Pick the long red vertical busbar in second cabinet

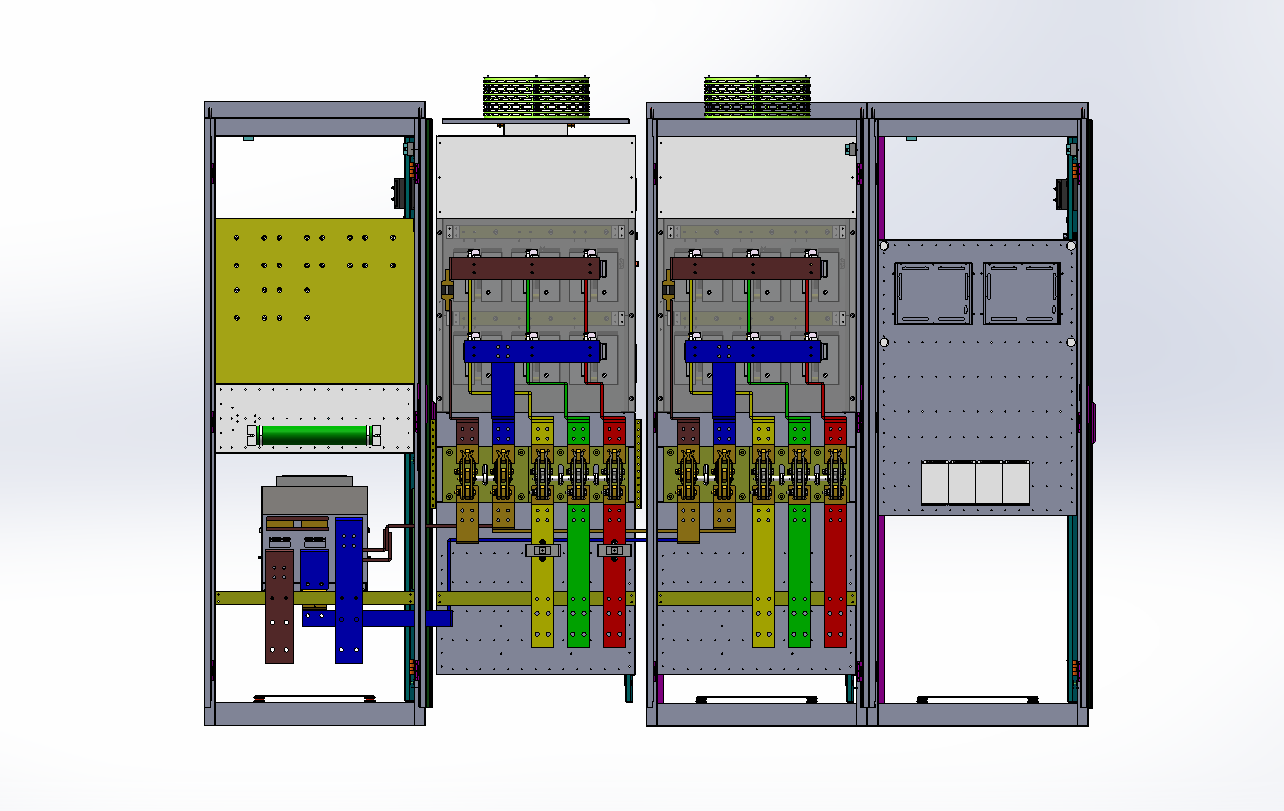coord(614,575)
